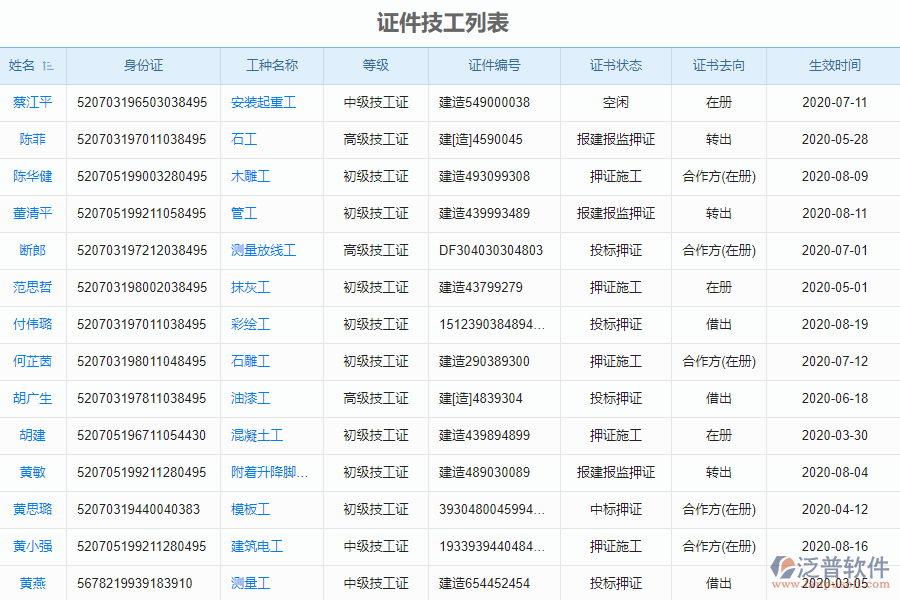Click the 泛普软件 watermark logo
This screenshot has height=600, width=900.
(836, 565)
